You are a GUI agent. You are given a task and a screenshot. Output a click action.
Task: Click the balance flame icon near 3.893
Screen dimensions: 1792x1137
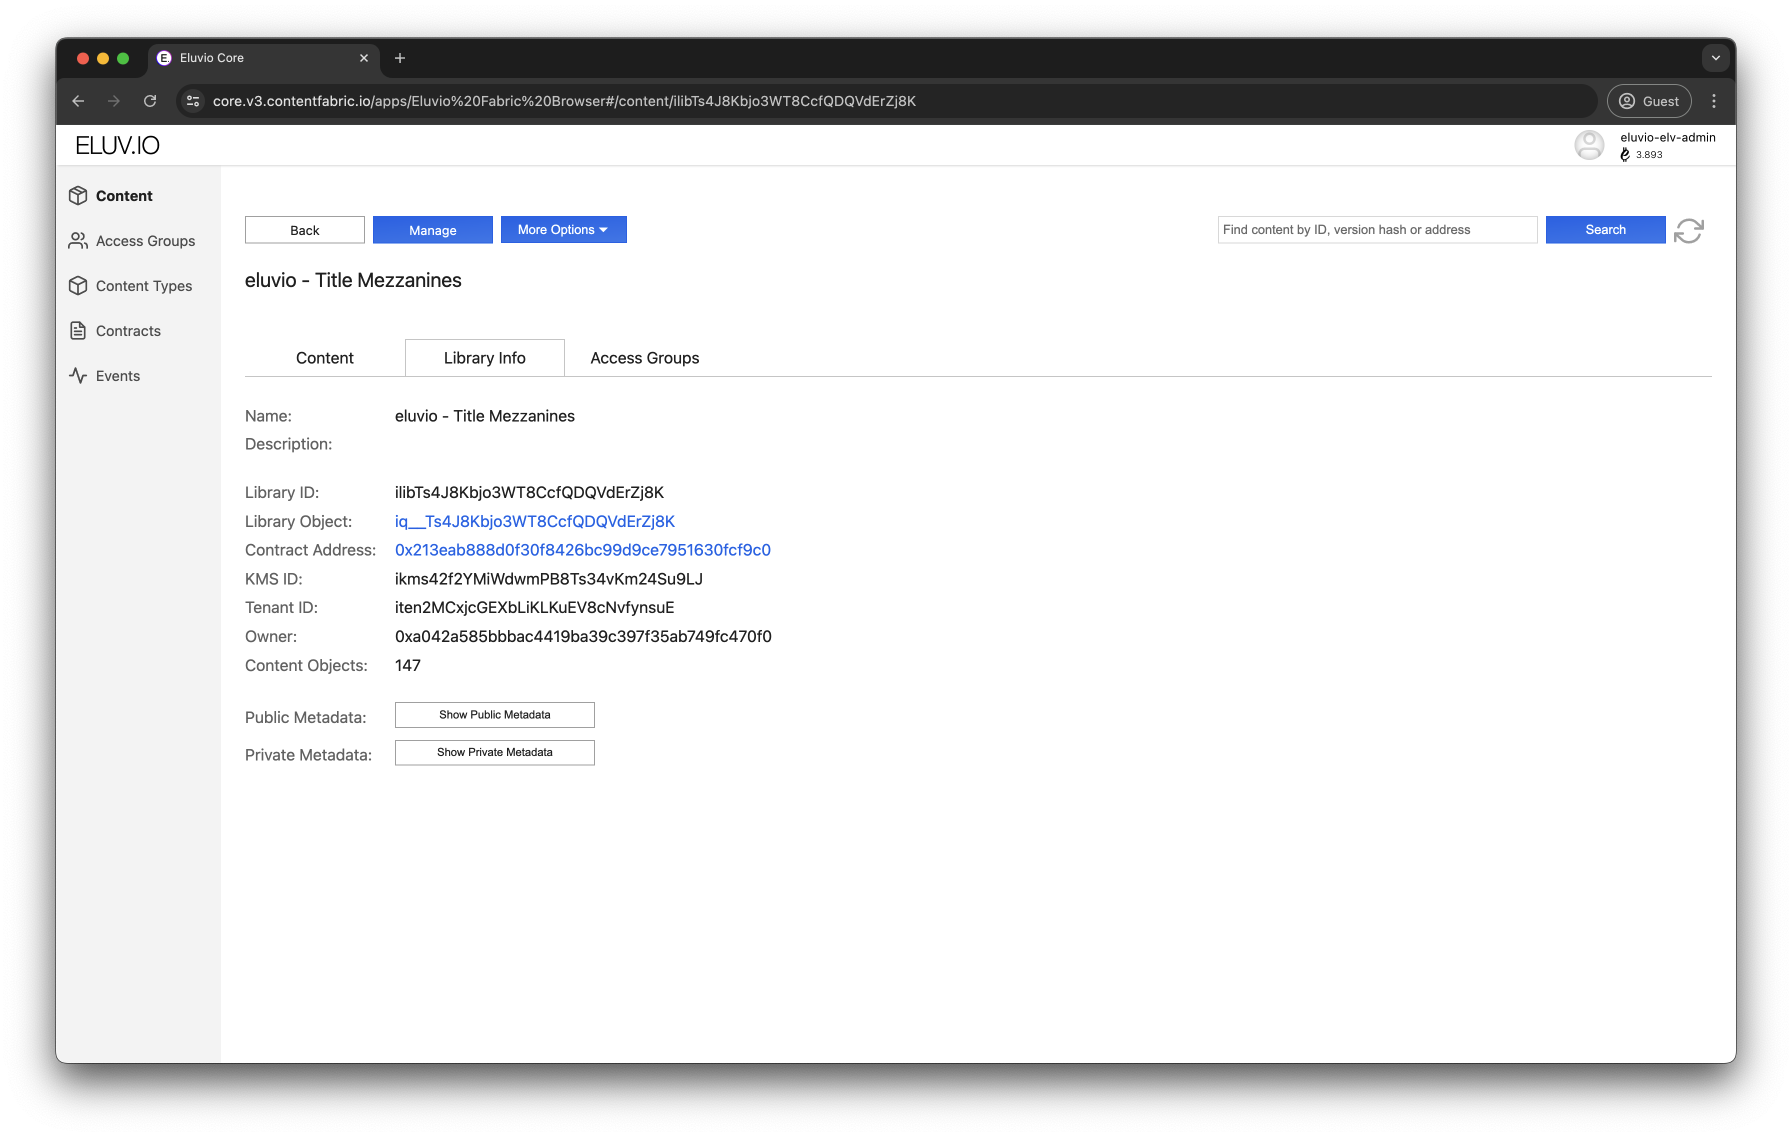coord(1625,155)
